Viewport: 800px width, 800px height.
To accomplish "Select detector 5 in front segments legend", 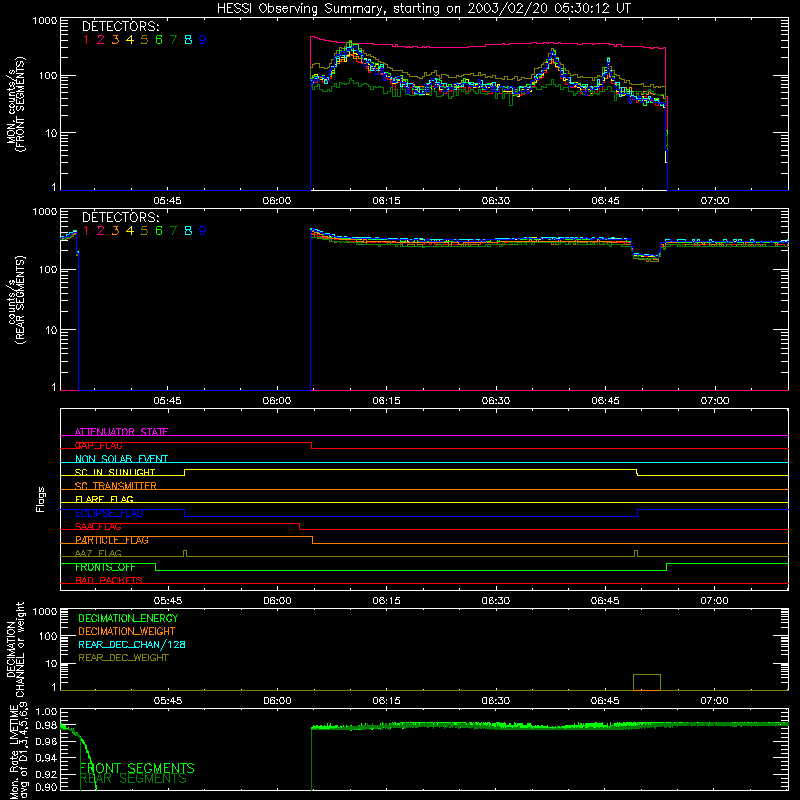I will 144,40.
